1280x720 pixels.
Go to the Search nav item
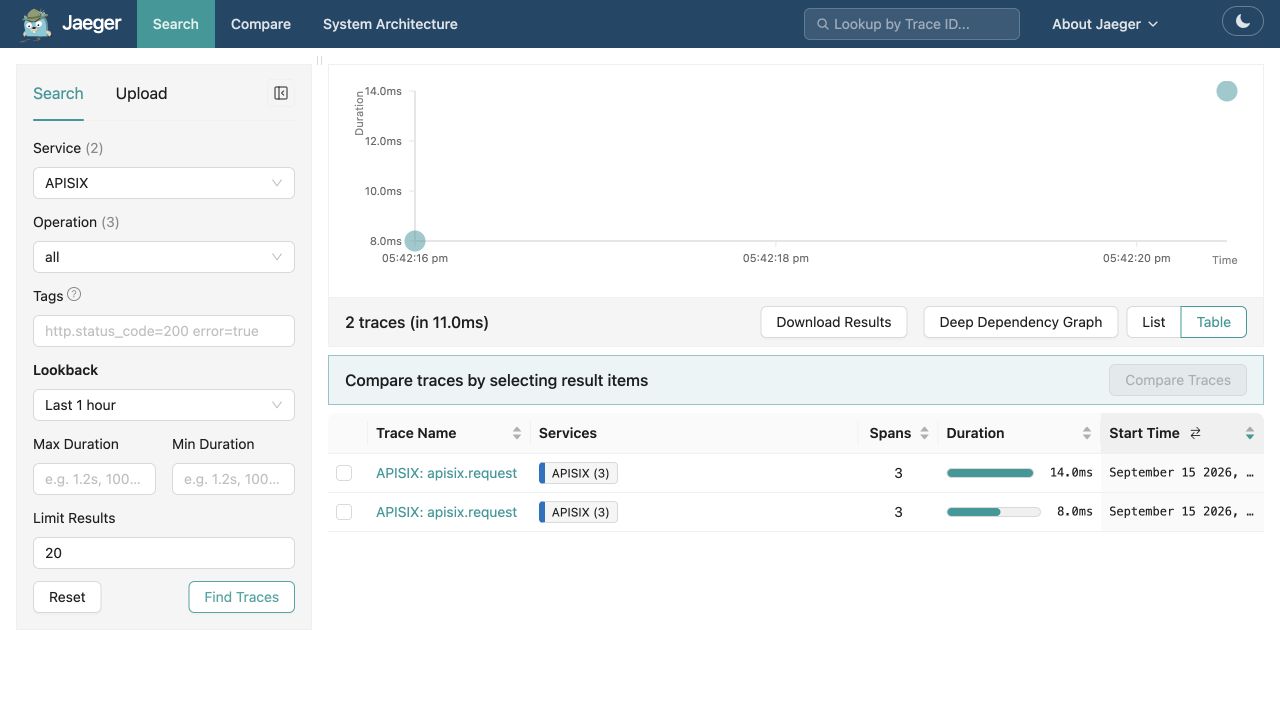(x=176, y=24)
